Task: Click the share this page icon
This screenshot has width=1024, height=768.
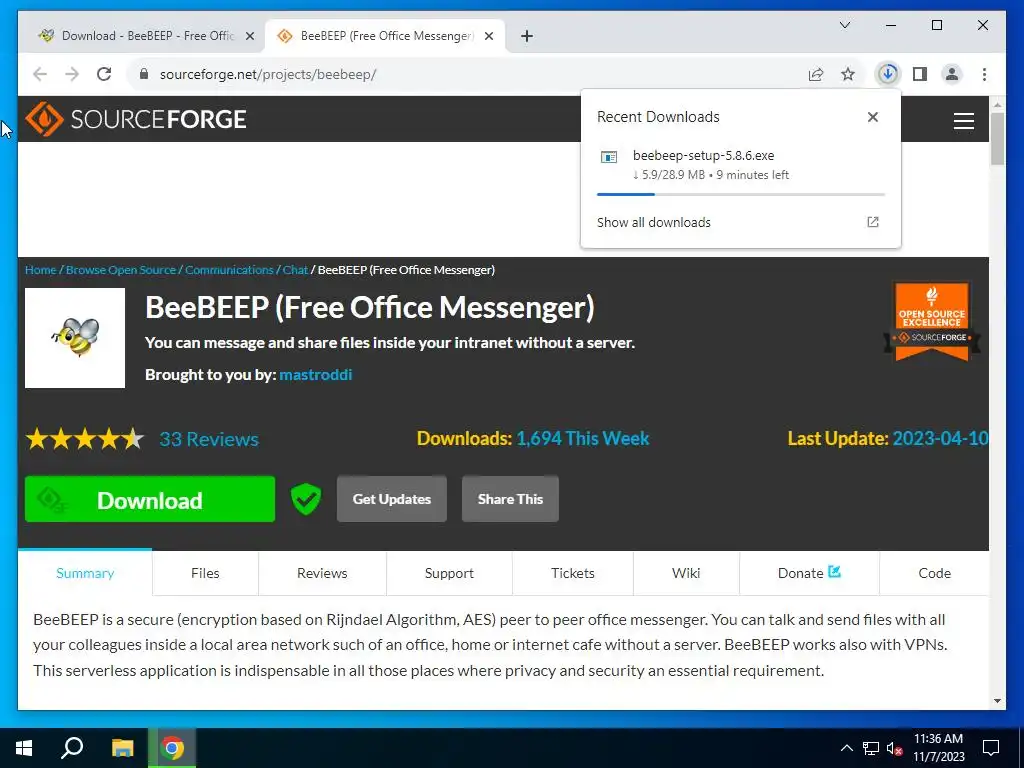Action: click(816, 74)
